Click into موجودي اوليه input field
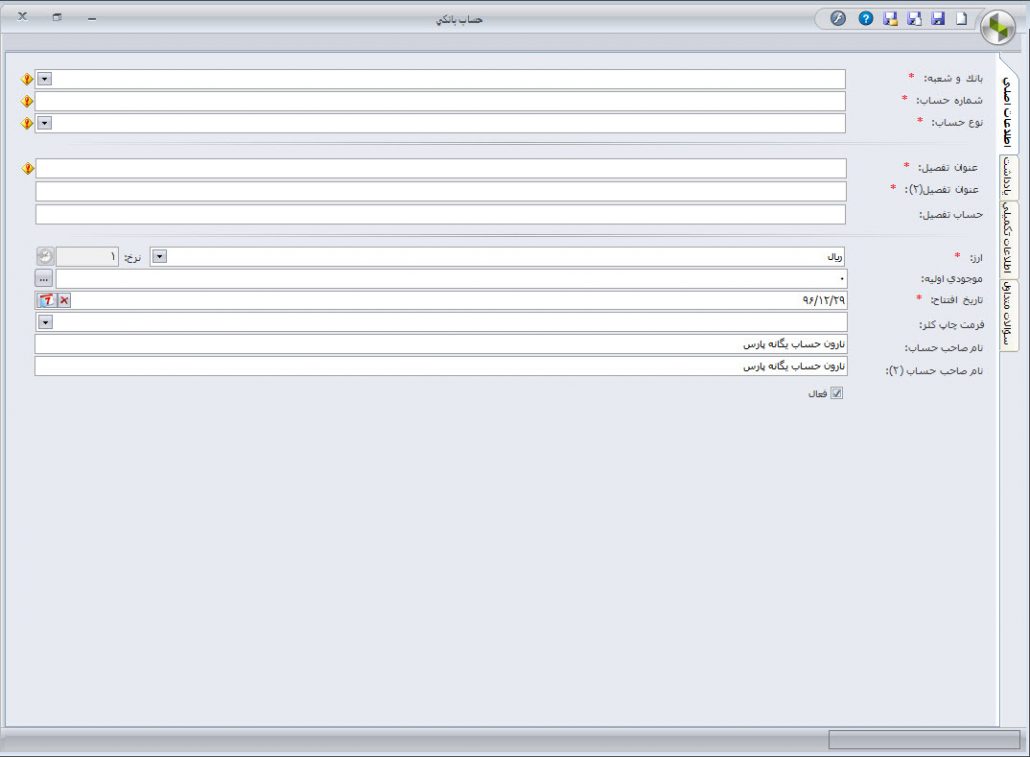Screen dimensions: 1030x757 [x=451, y=279]
